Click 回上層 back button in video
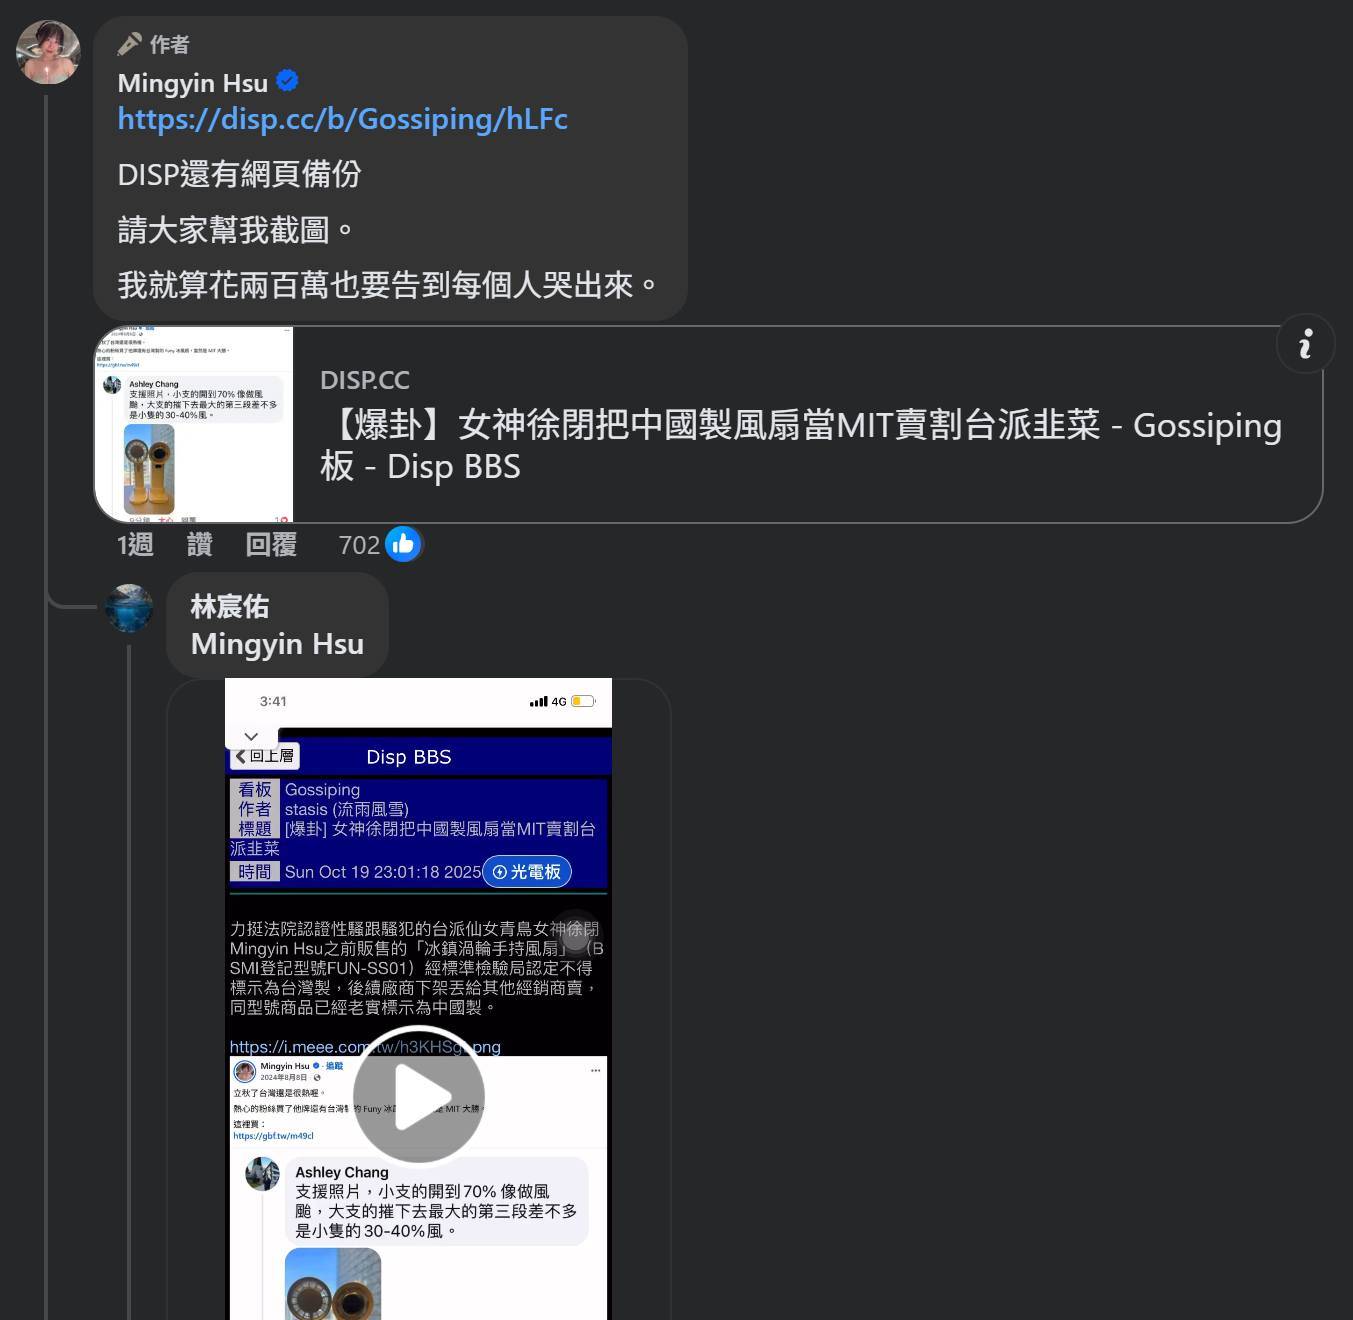The height and width of the screenshot is (1320, 1353). tap(265, 756)
